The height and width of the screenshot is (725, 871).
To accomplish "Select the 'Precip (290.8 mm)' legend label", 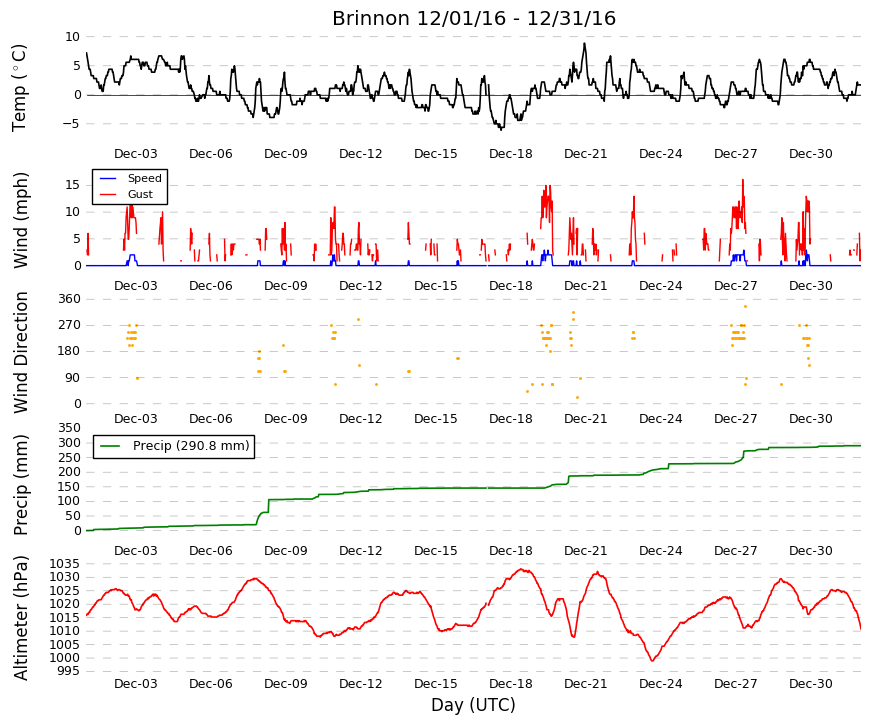I will tap(191, 446).
